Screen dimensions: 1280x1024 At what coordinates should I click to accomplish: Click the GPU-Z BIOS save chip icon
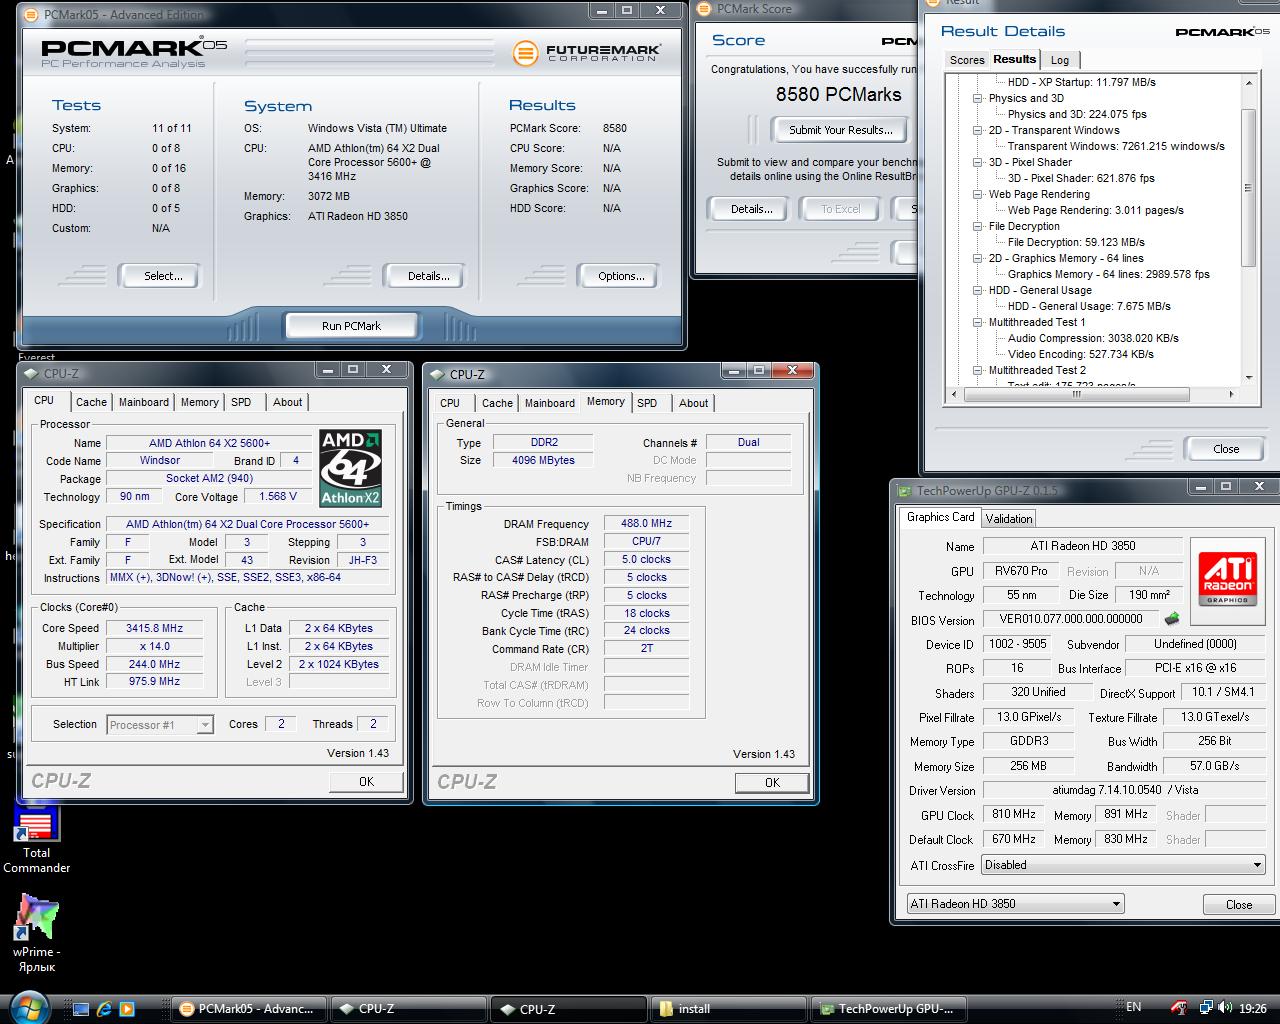point(1172,619)
